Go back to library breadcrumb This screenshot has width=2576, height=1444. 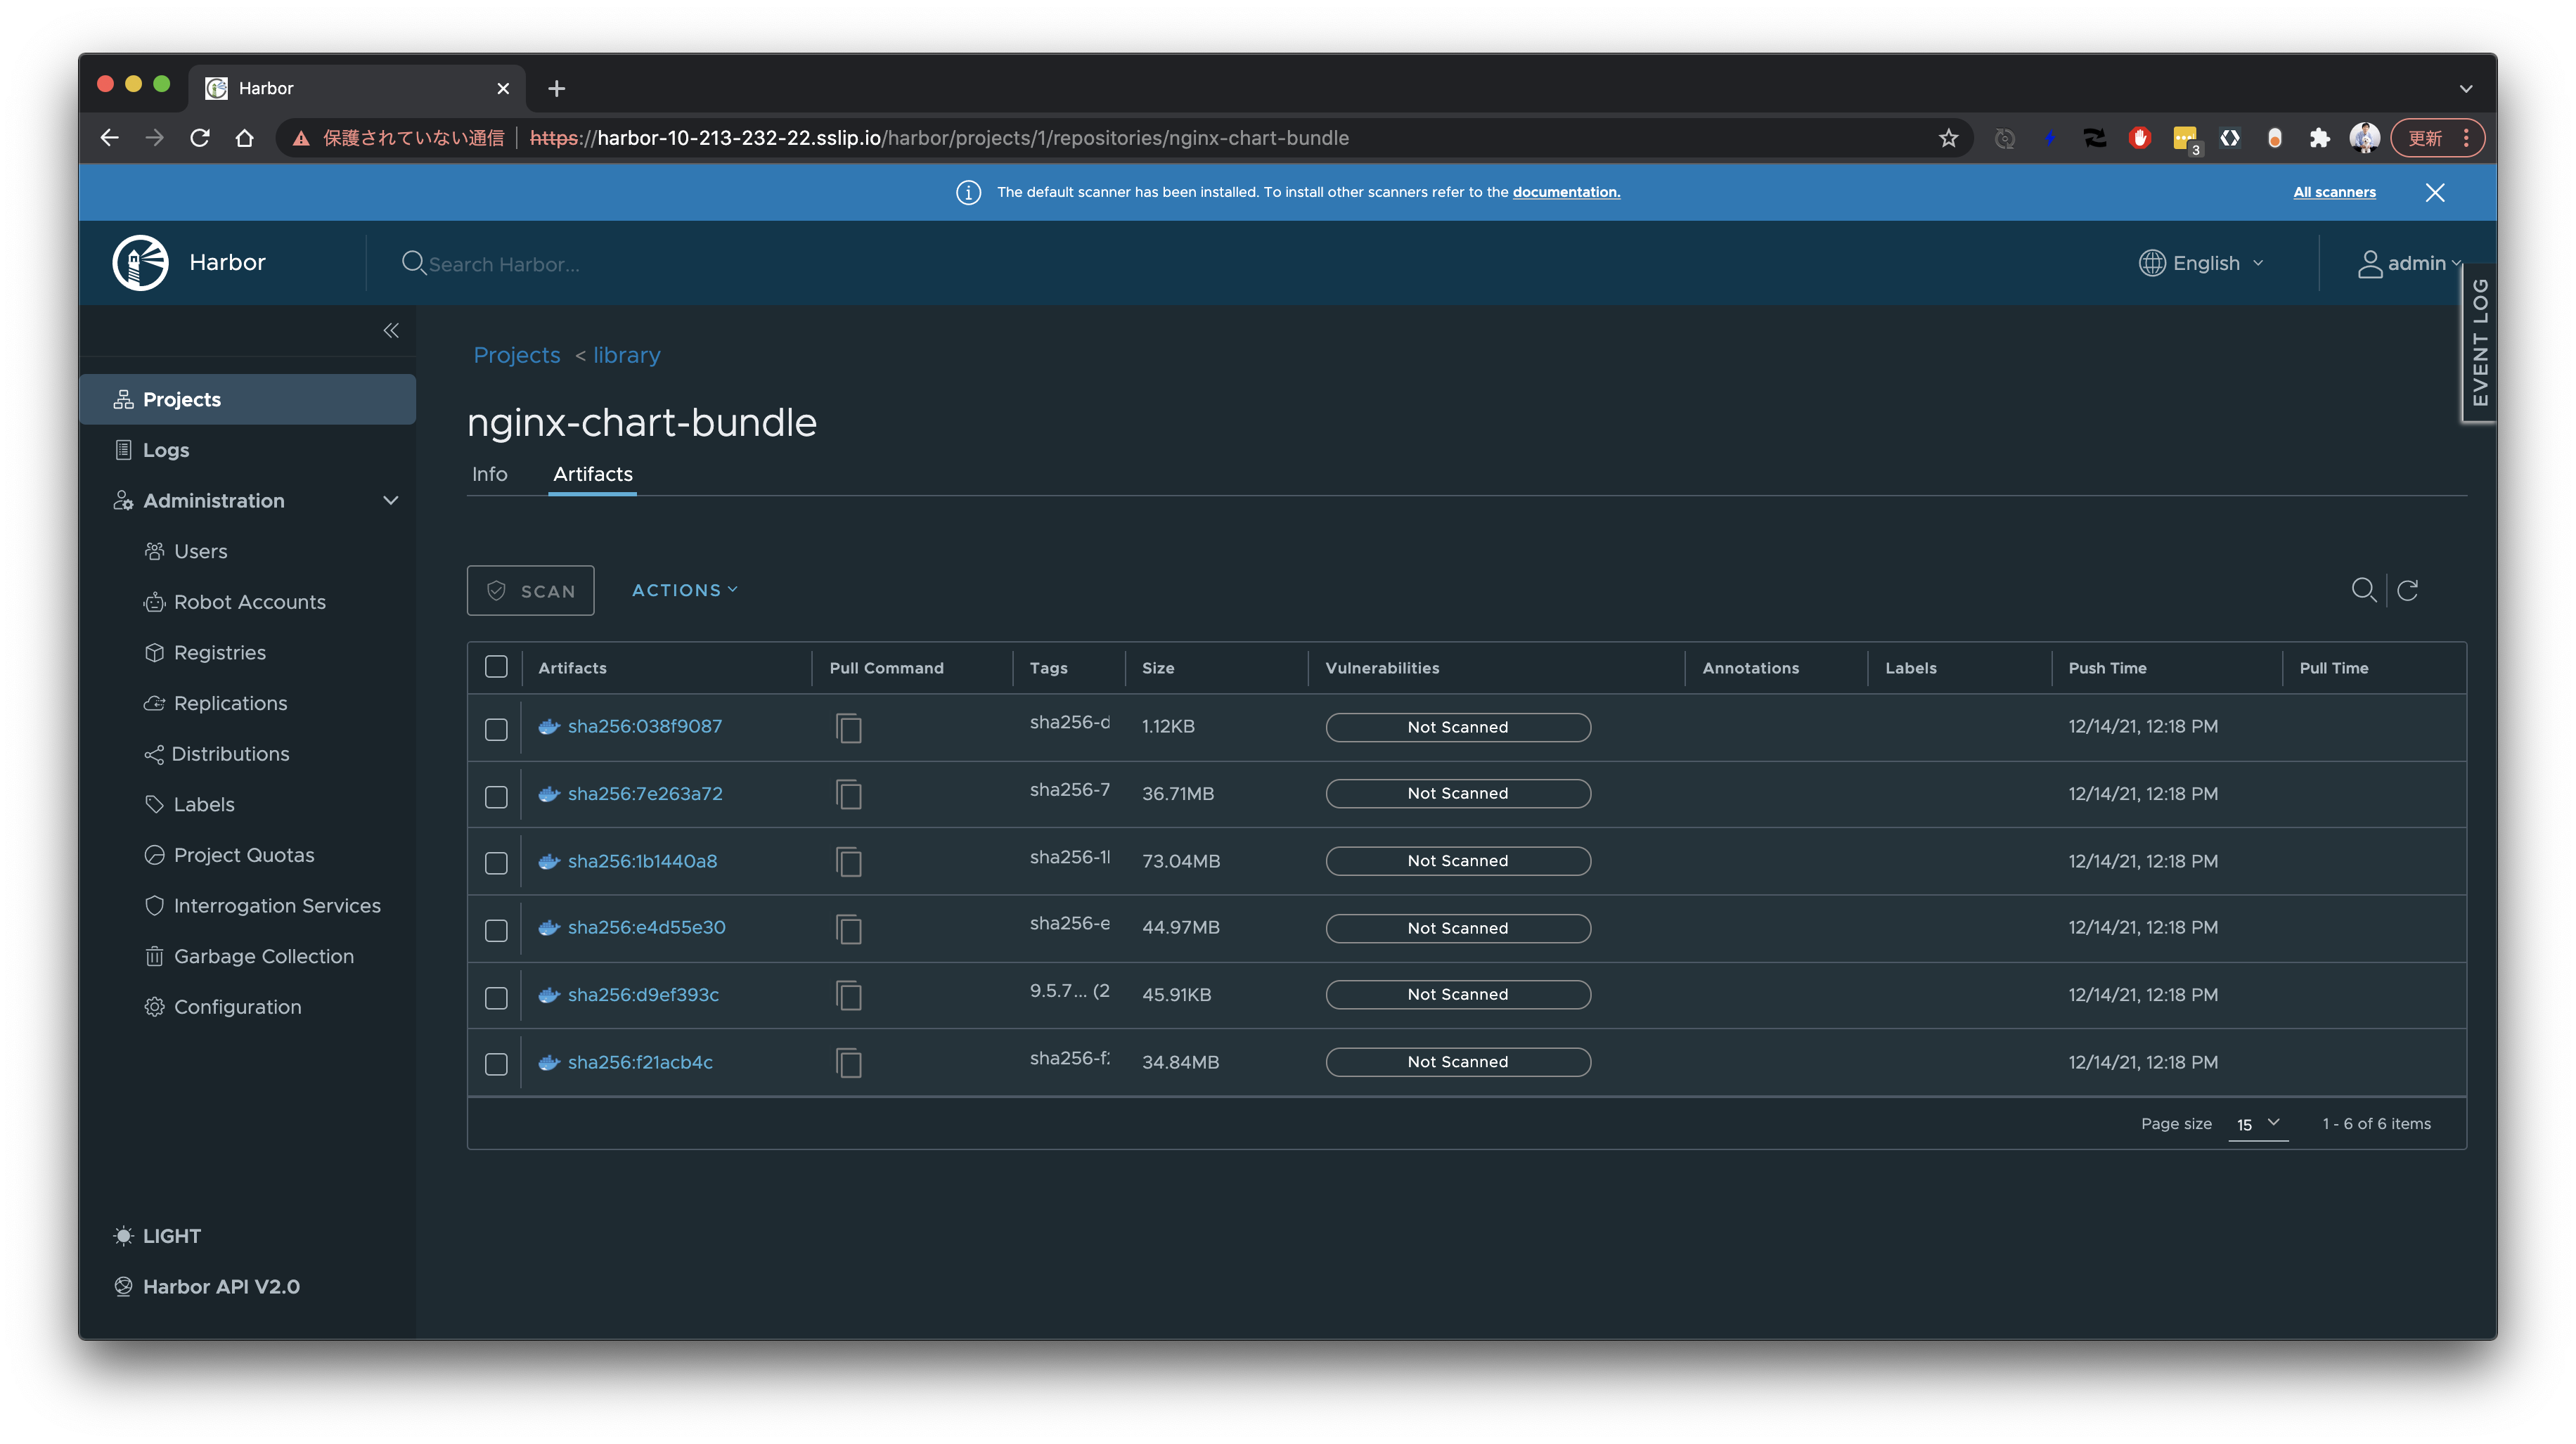coord(627,355)
